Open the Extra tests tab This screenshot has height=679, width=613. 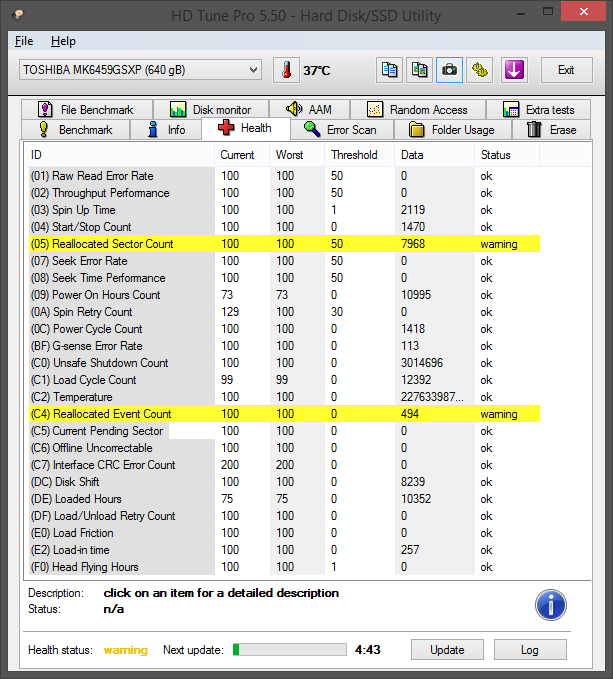coord(539,110)
